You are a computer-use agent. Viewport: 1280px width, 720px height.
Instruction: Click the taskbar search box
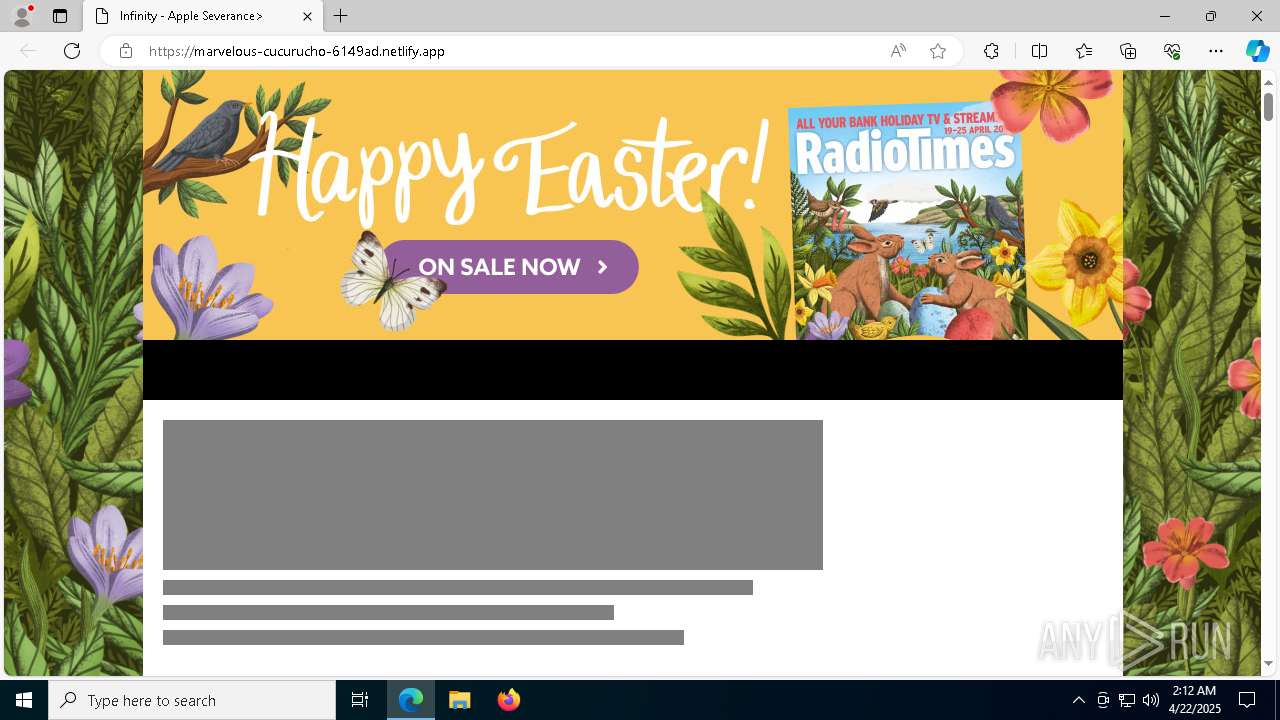tap(192, 700)
